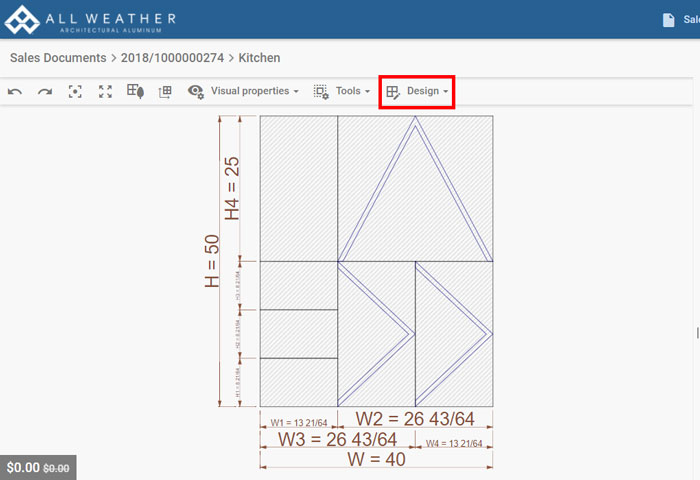Click the fullscreen expand icon
This screenshot has width=700, height=480.
pyautogui.click(x=105, y=91)
